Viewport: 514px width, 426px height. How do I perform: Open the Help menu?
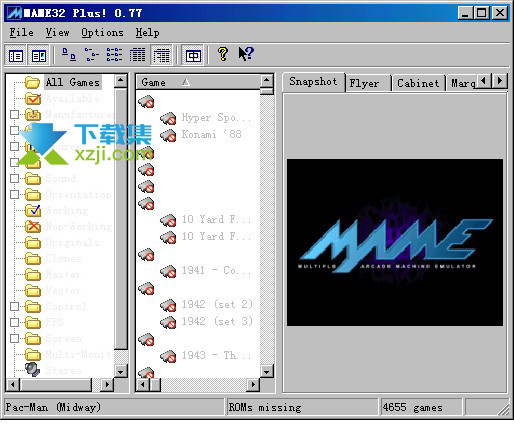(x=147, y=32)
